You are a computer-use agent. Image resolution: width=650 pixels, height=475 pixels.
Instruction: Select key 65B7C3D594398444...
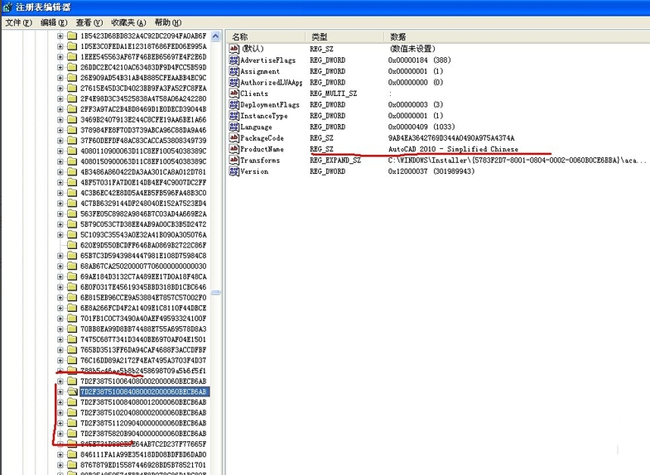(143, 256)
